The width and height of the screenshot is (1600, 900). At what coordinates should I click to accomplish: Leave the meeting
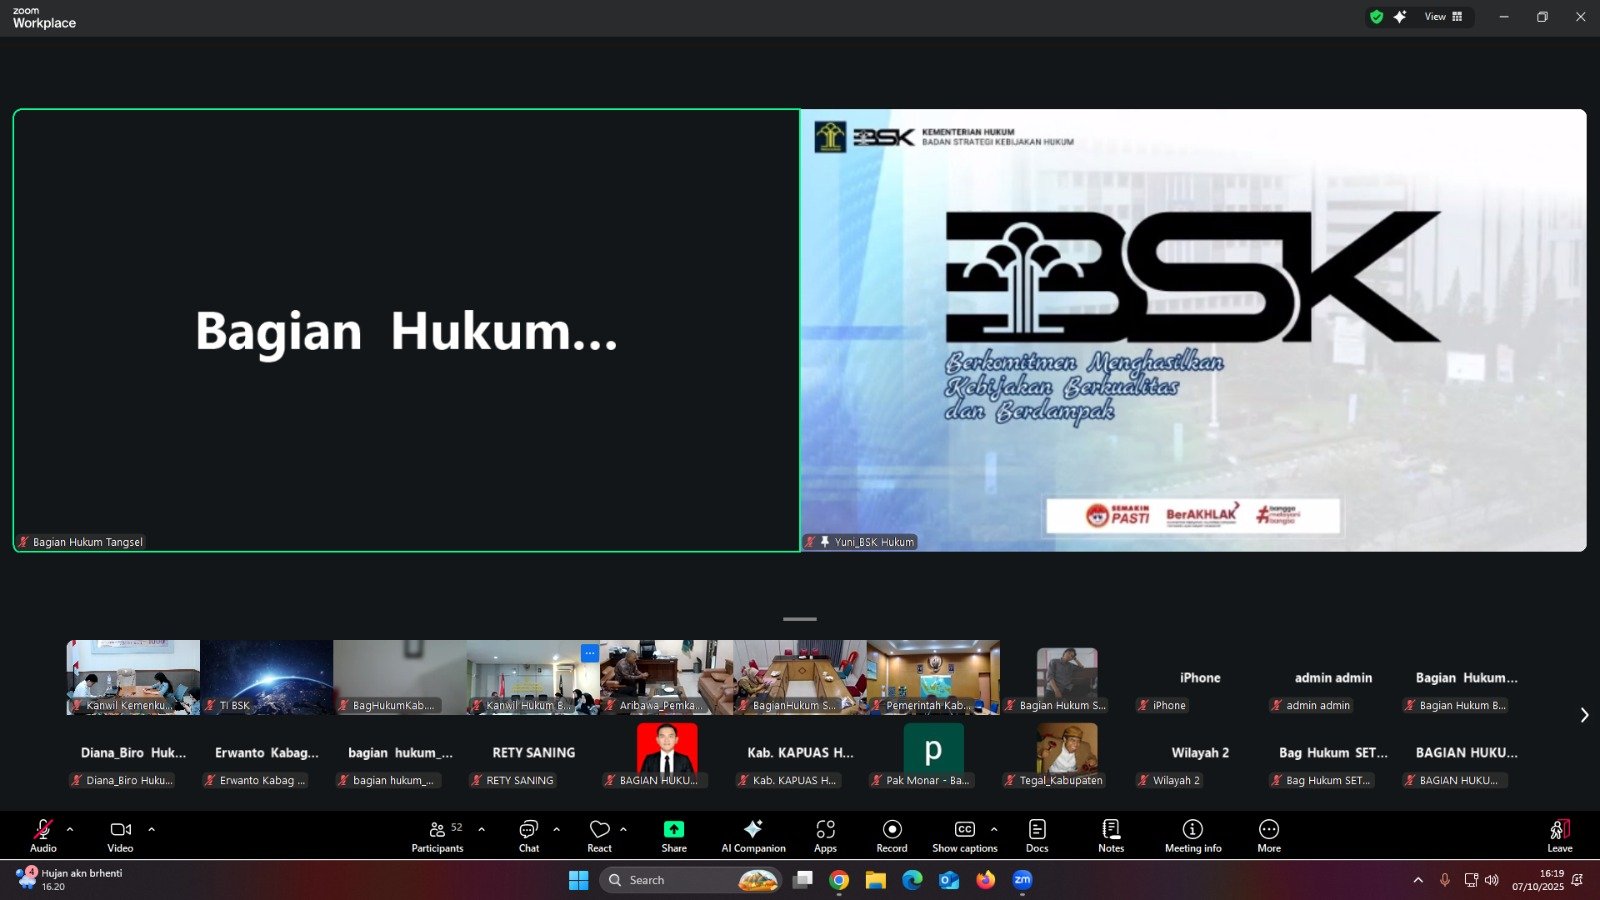pos(1559,835)
